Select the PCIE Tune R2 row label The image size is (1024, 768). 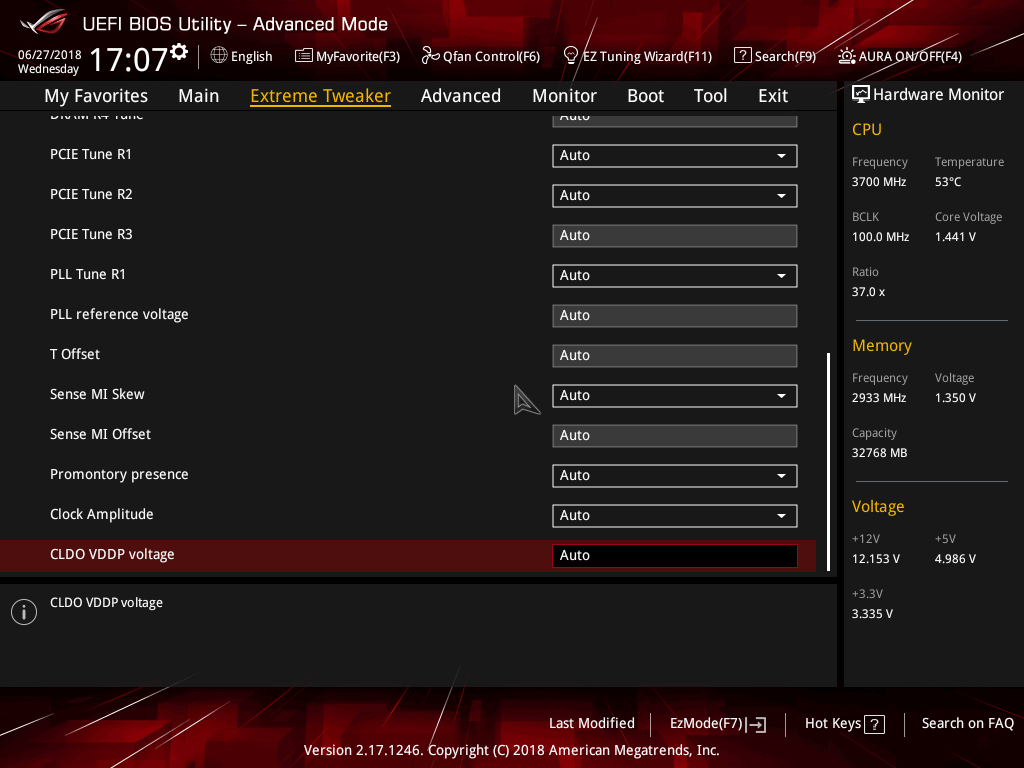coord(91,194)
